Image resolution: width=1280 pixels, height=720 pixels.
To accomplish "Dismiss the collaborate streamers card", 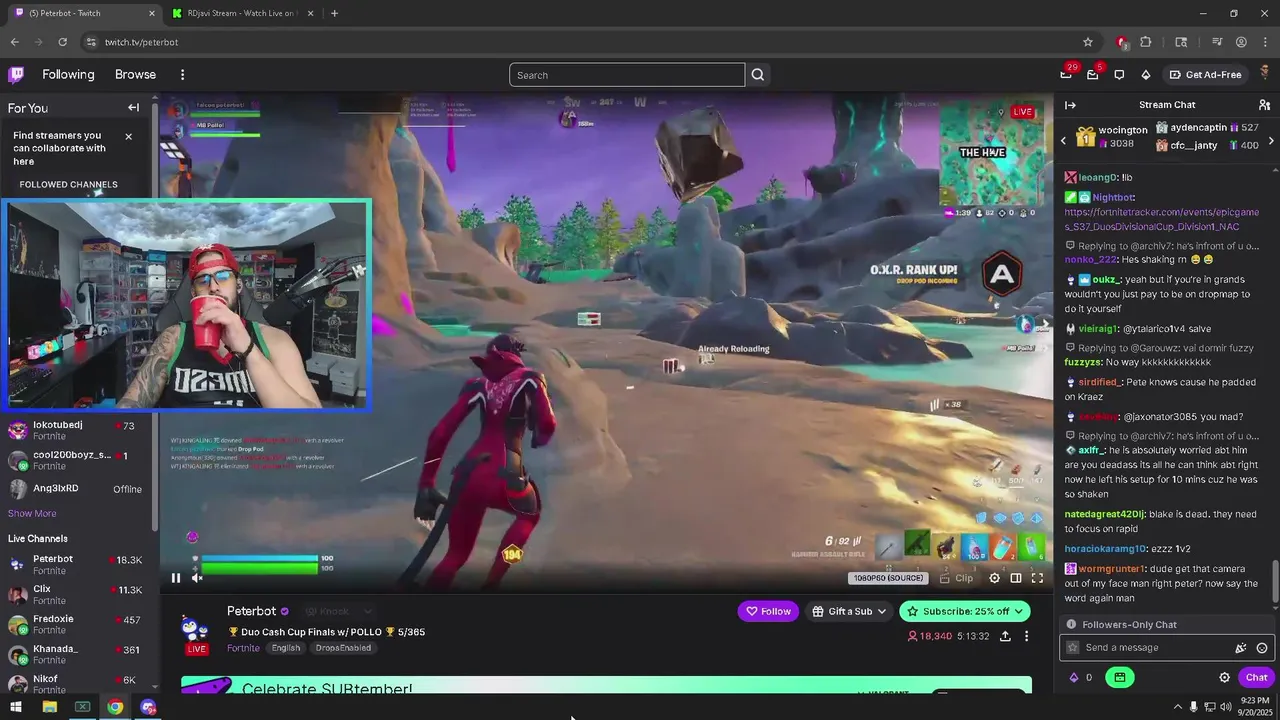I will coord(128,136).
